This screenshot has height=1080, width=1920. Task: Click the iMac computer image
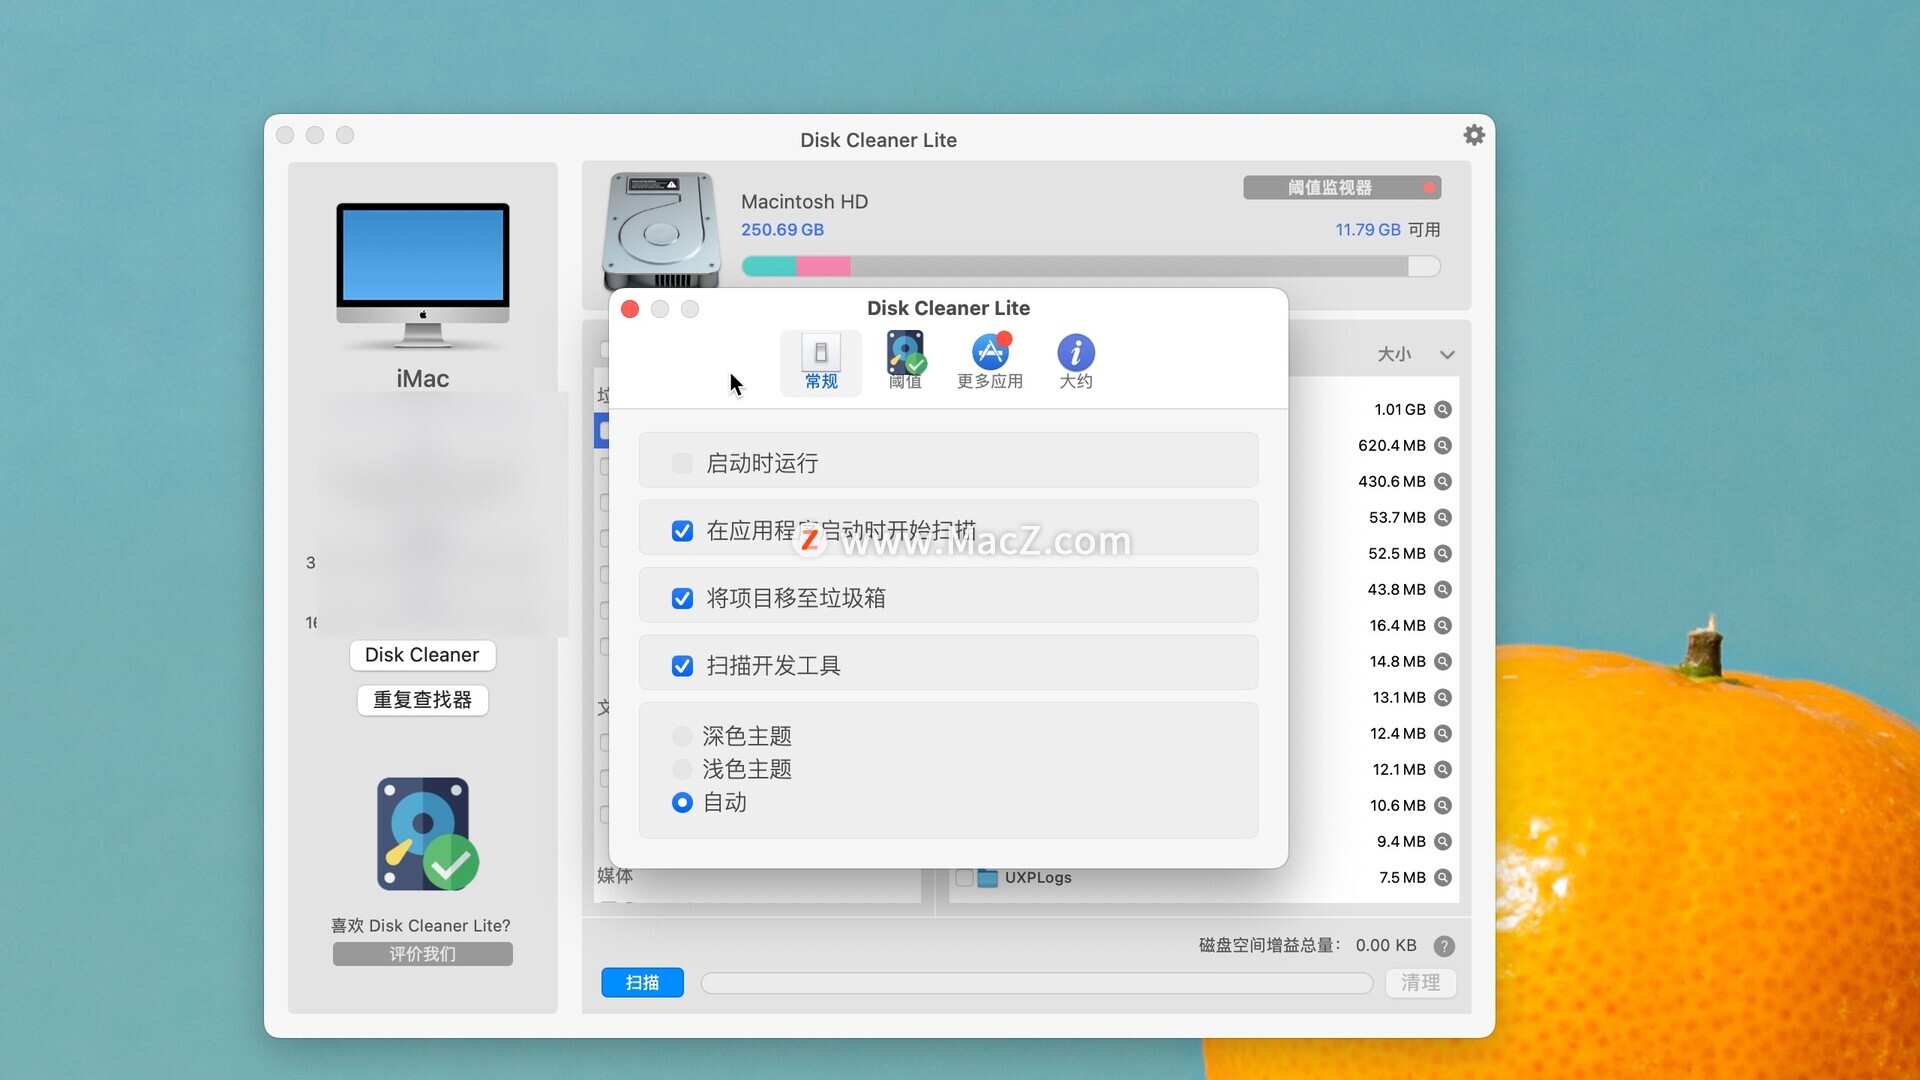[x=422, y=275]
